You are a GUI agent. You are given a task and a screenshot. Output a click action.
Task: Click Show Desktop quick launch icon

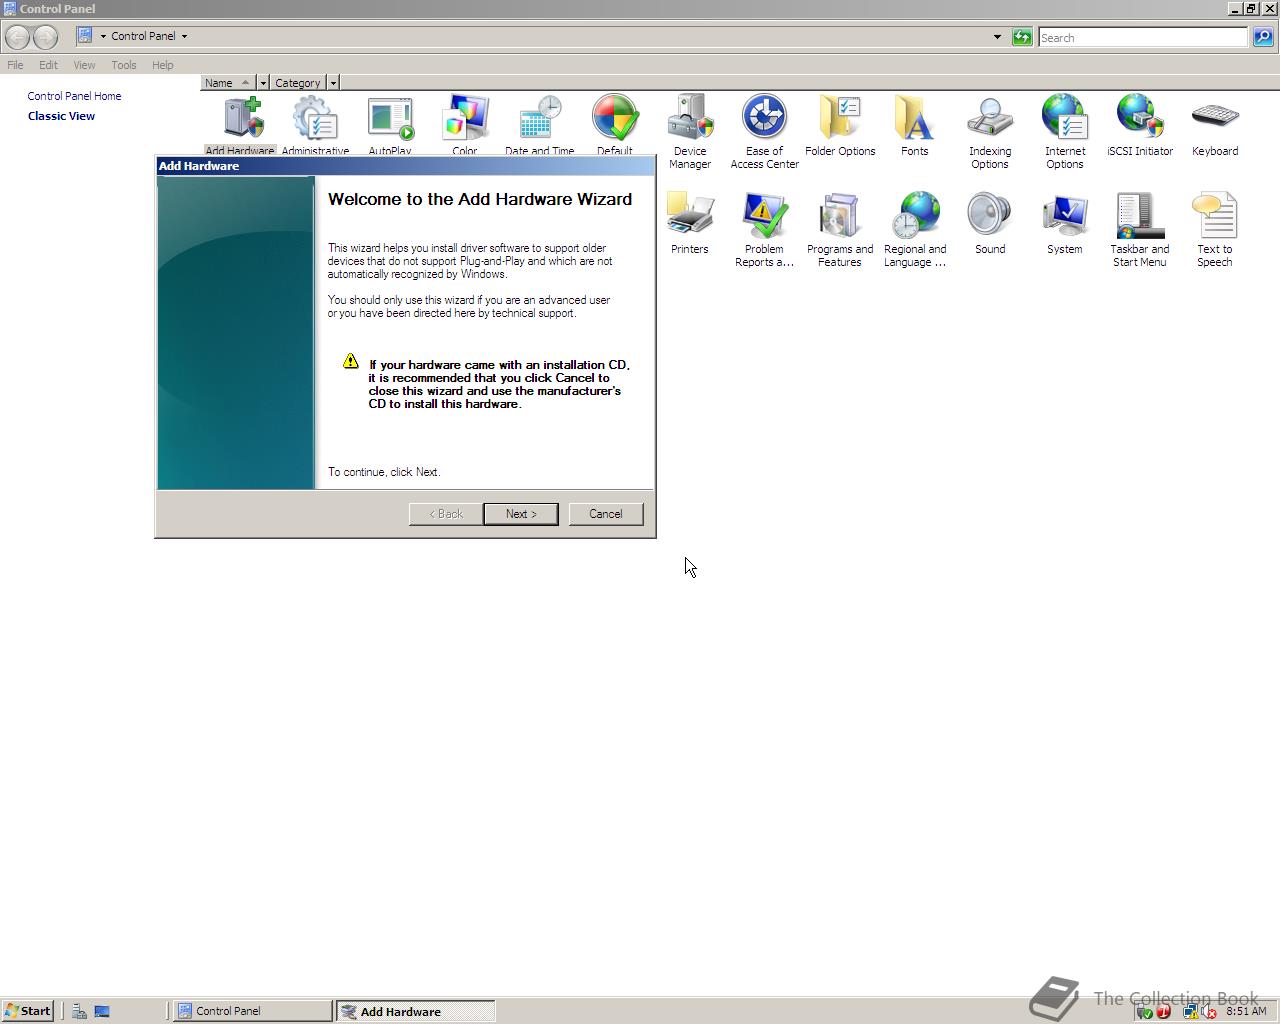point(102,1011)
